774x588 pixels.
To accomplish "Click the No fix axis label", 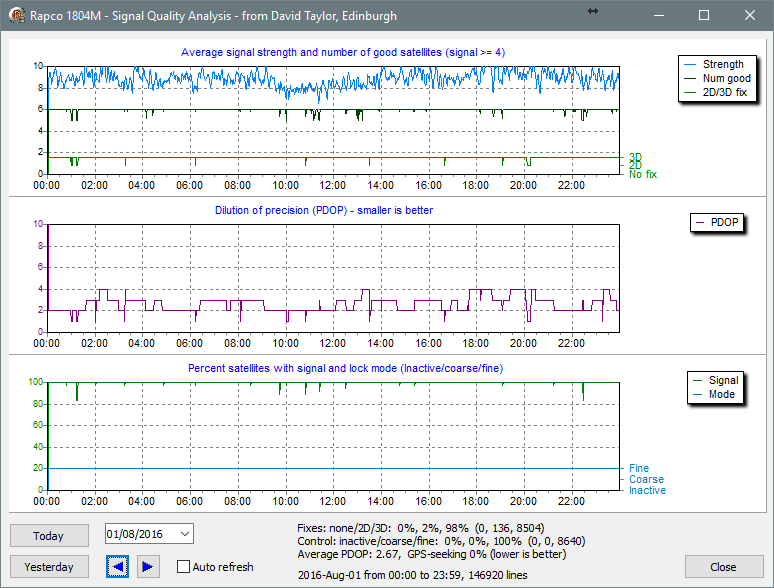I will coord(643,174).
